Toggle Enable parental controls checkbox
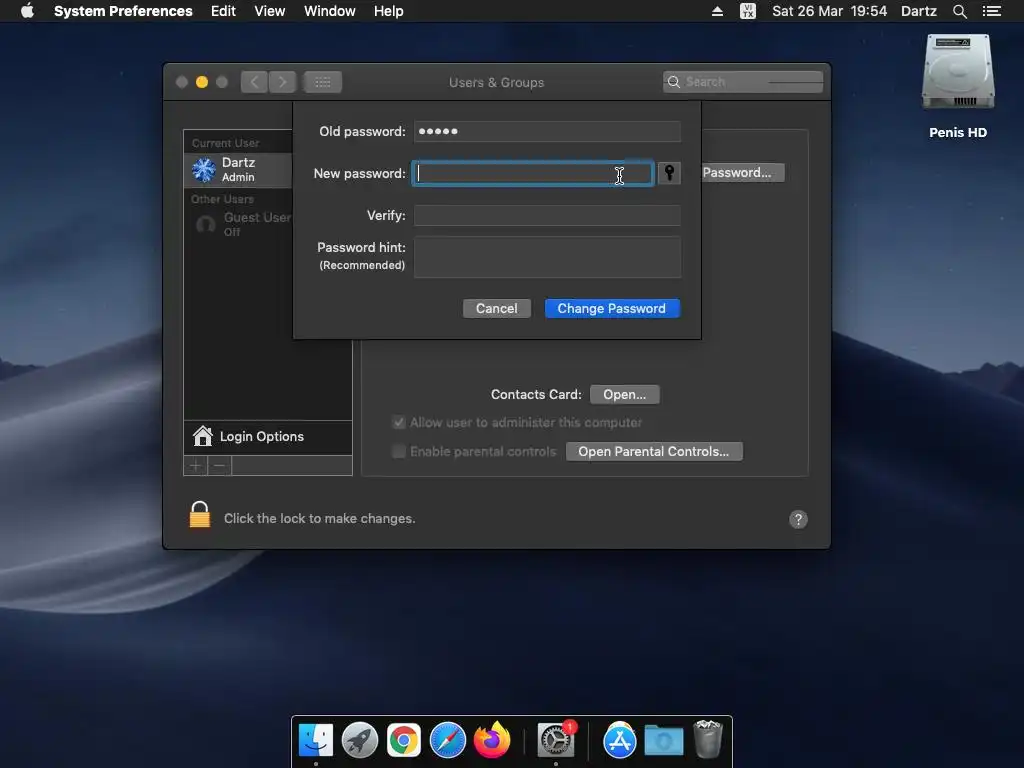Image resolution: width=1024 pixels, height=768 pixels. tap(398, 451)
